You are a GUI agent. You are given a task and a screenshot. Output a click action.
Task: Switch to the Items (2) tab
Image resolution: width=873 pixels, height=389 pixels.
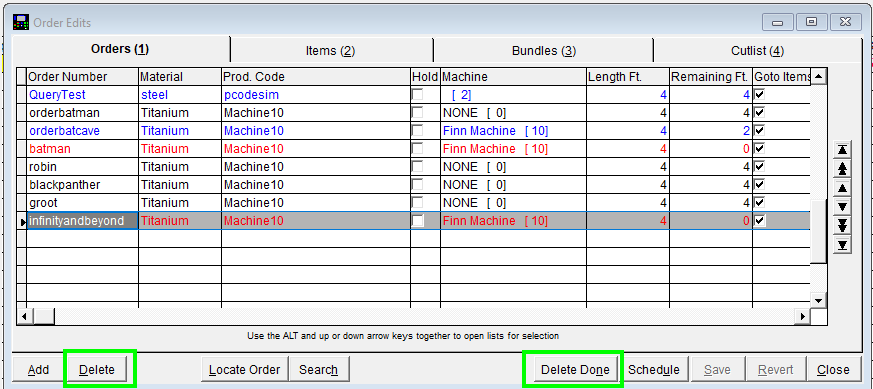coord(331,51)
